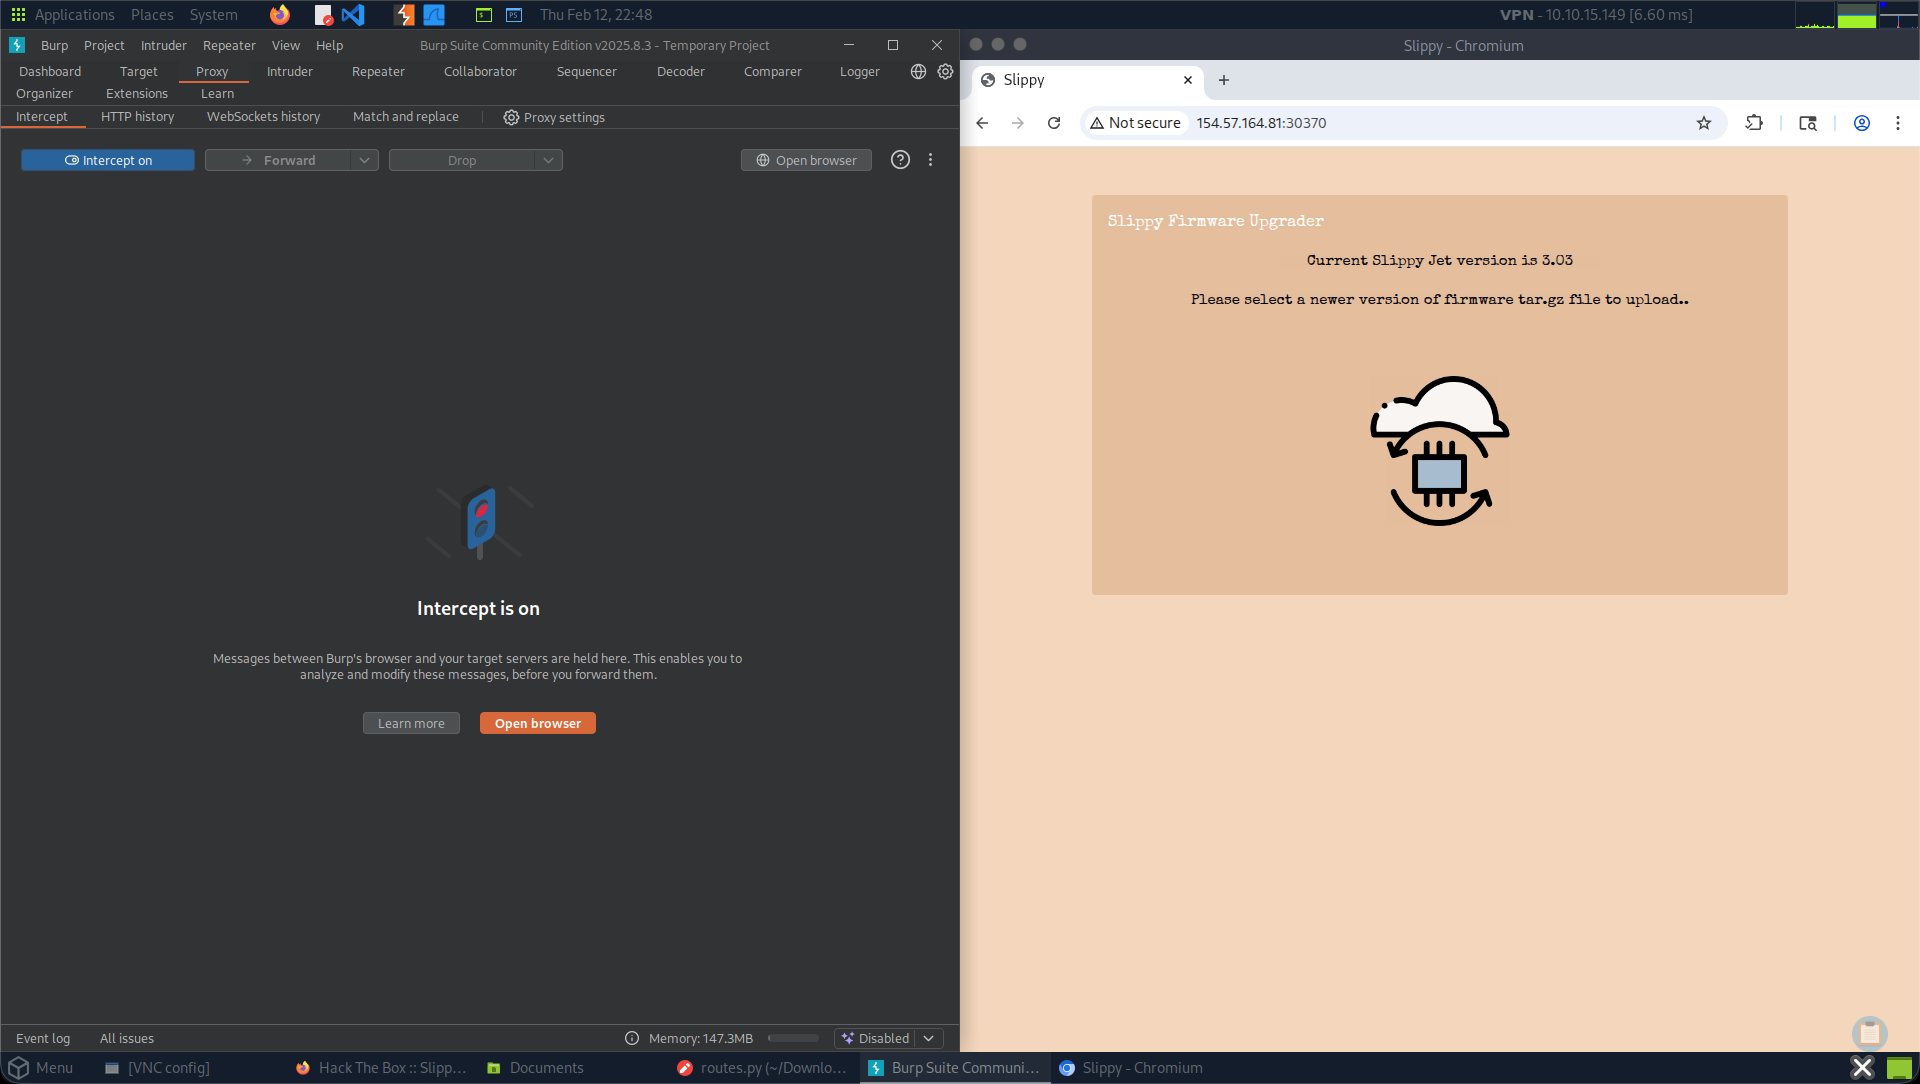The image size is (1920, 1084).
Task: Bookmark page with star icon
Action: pyautogui.click(x=1704, y=123)
